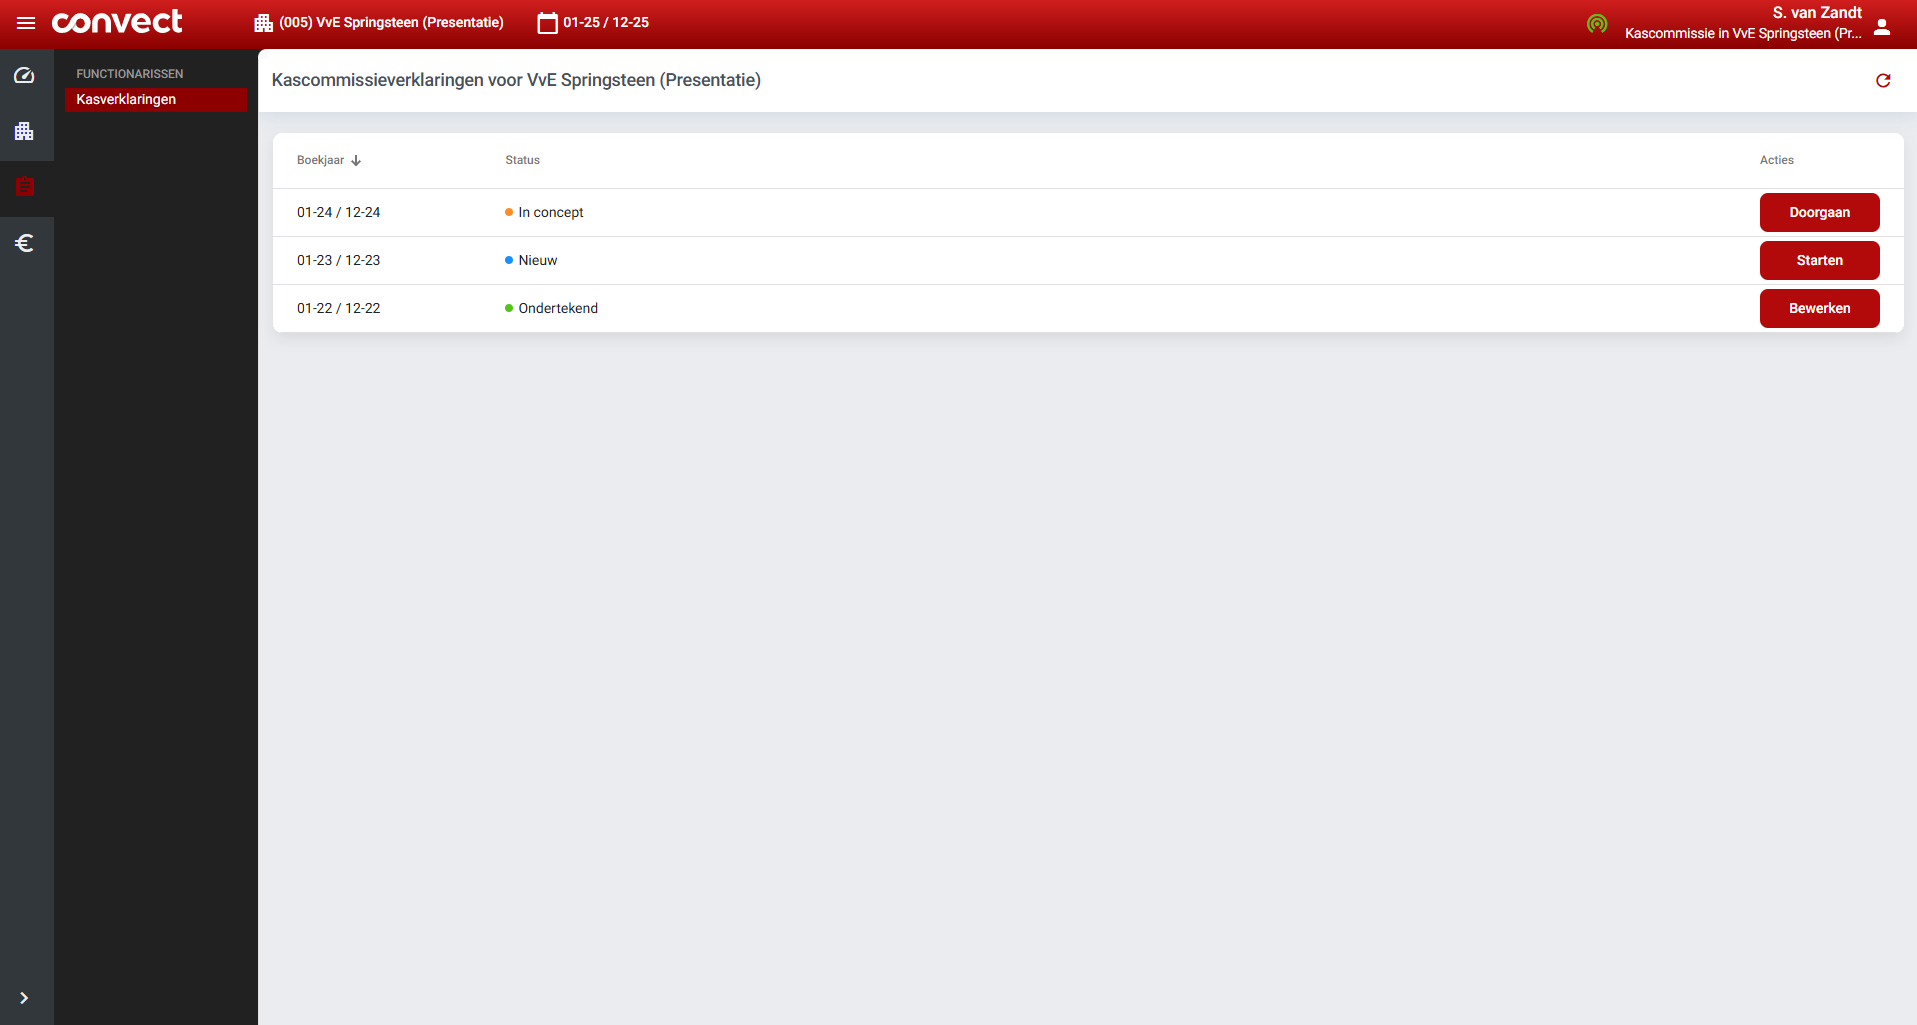Open the 01-25 / 12-25 book year selector
The image size is (1917, 1025).
click(605, 23)
